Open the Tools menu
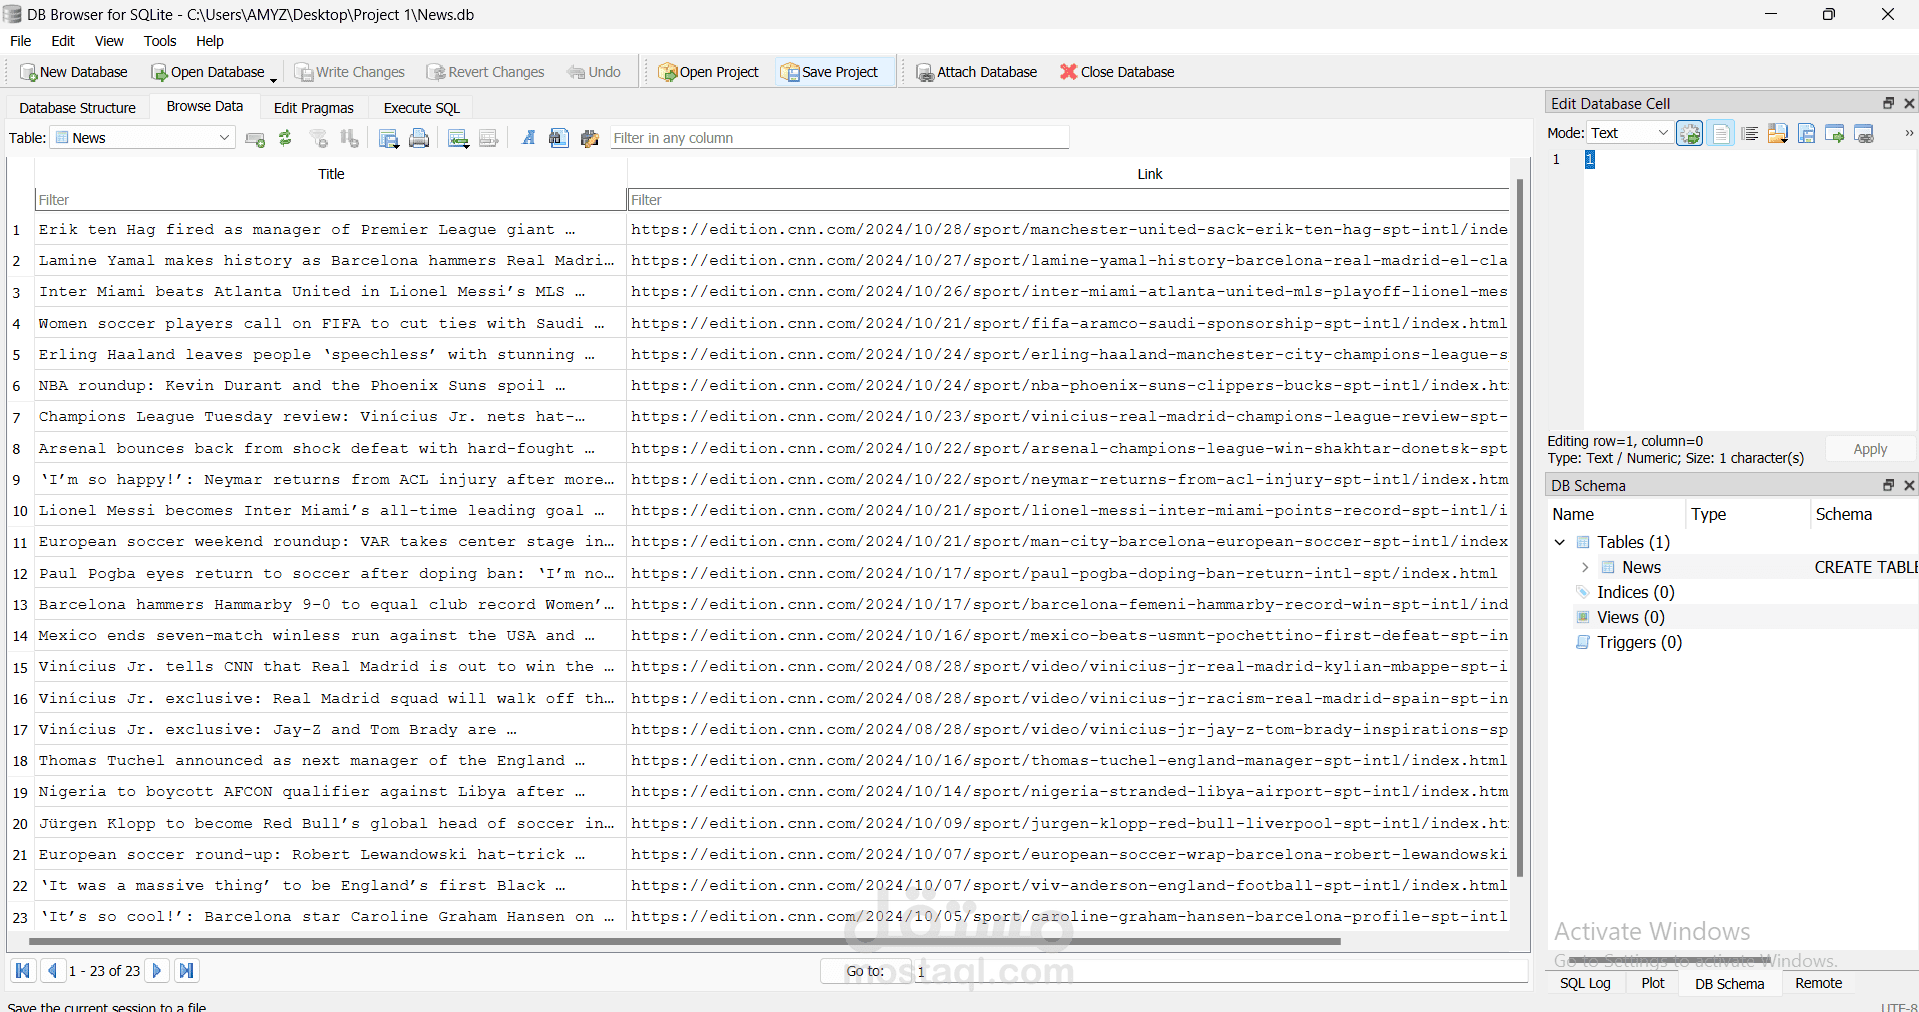This screenshot has height=1012, width=1919. (x=160, y=41)
